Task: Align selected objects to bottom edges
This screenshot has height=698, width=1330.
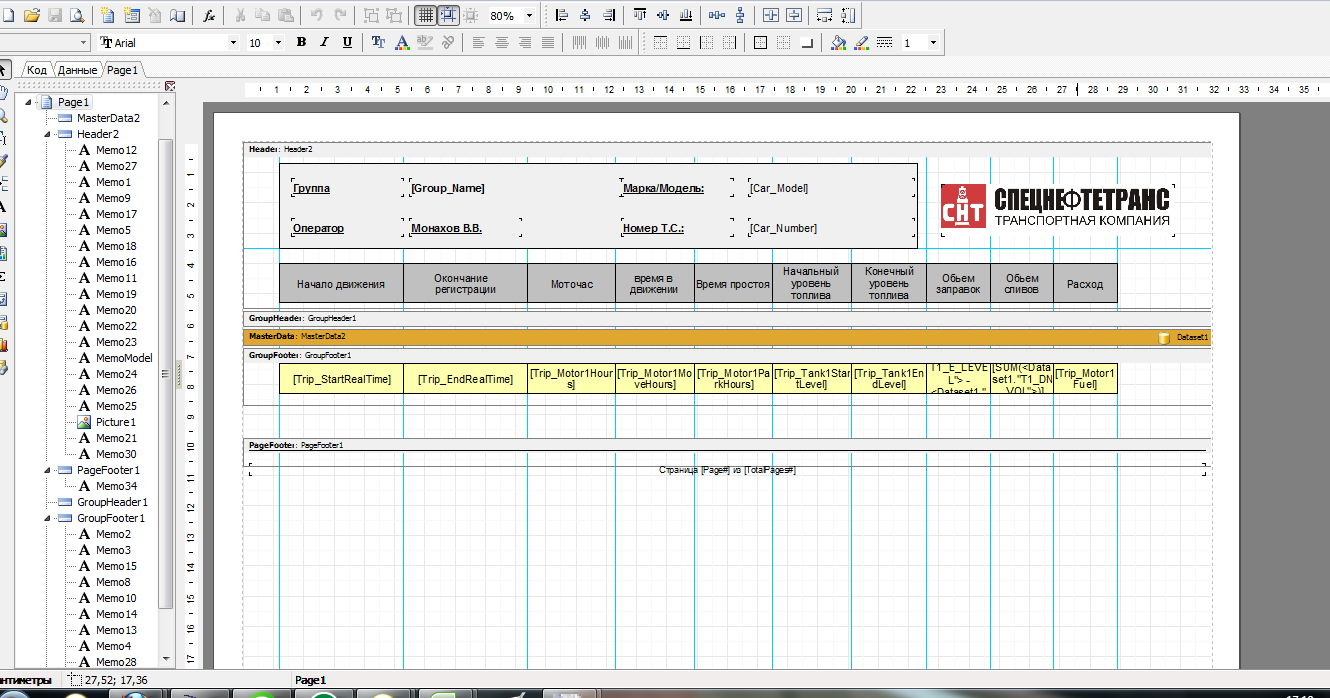Action: click(687, 16)
